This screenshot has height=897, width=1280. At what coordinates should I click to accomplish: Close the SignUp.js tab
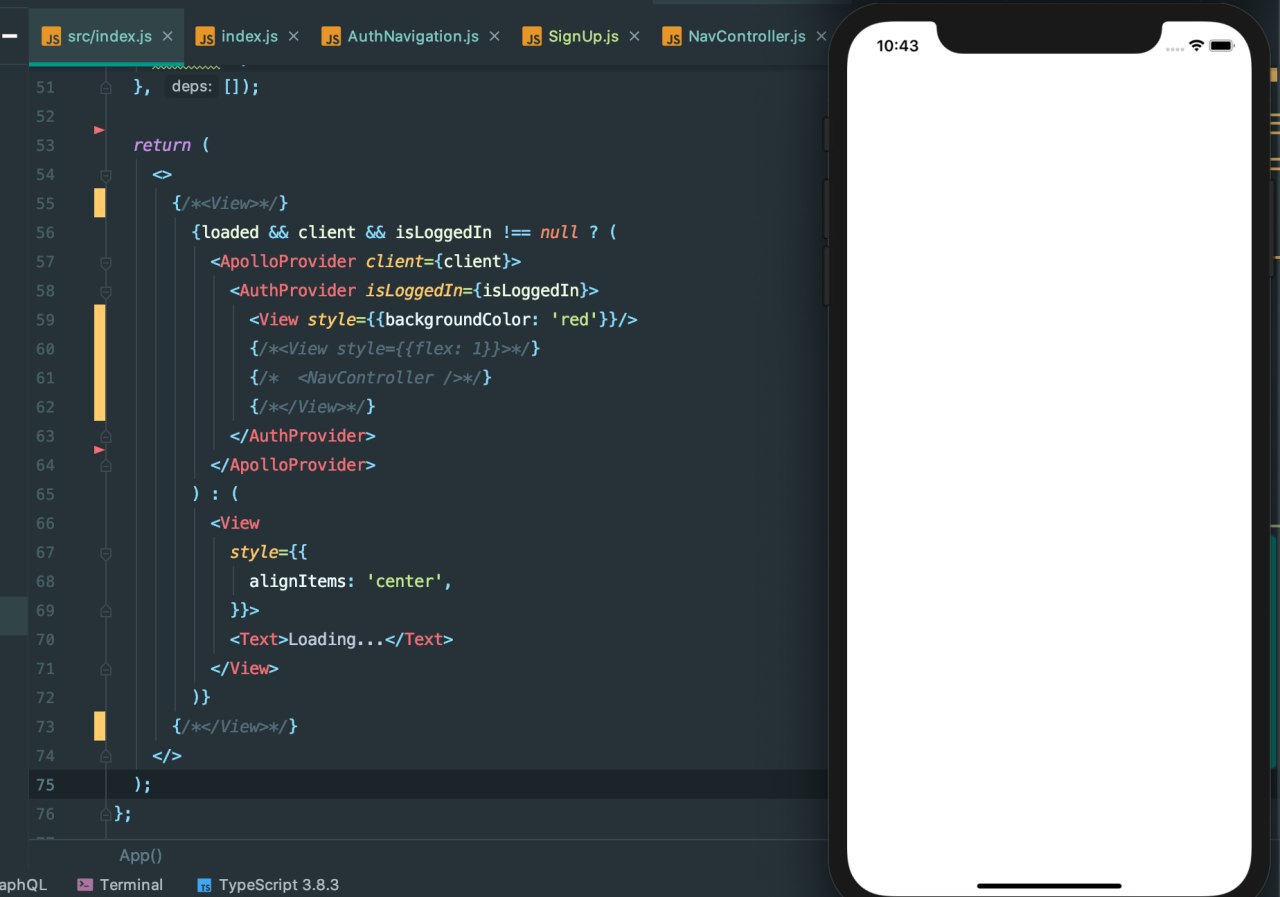pyautogui.click(x=634, y=36)
